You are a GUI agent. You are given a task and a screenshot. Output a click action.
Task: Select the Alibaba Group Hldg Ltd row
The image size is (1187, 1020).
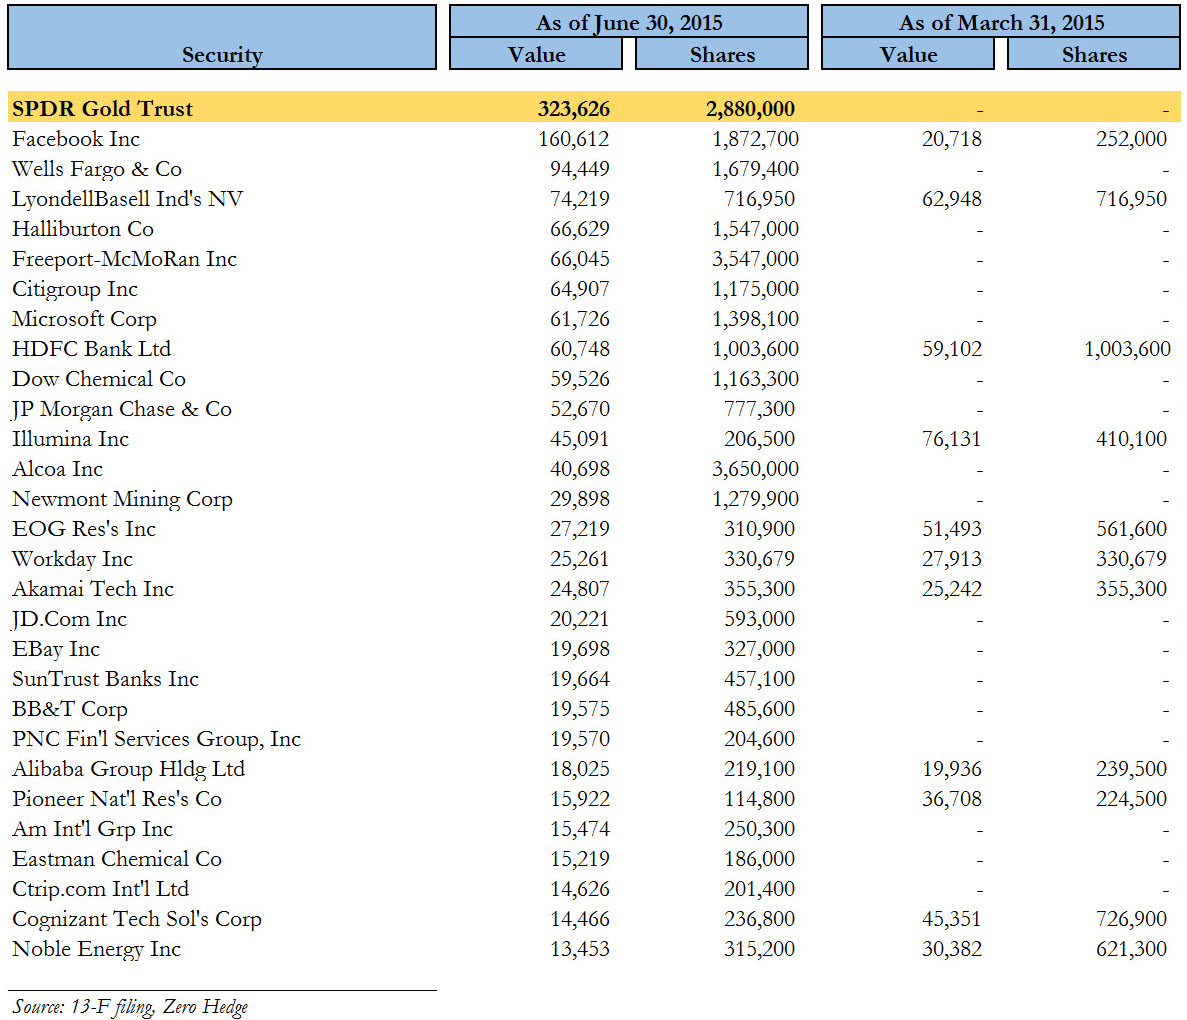[x=594, y=769]
